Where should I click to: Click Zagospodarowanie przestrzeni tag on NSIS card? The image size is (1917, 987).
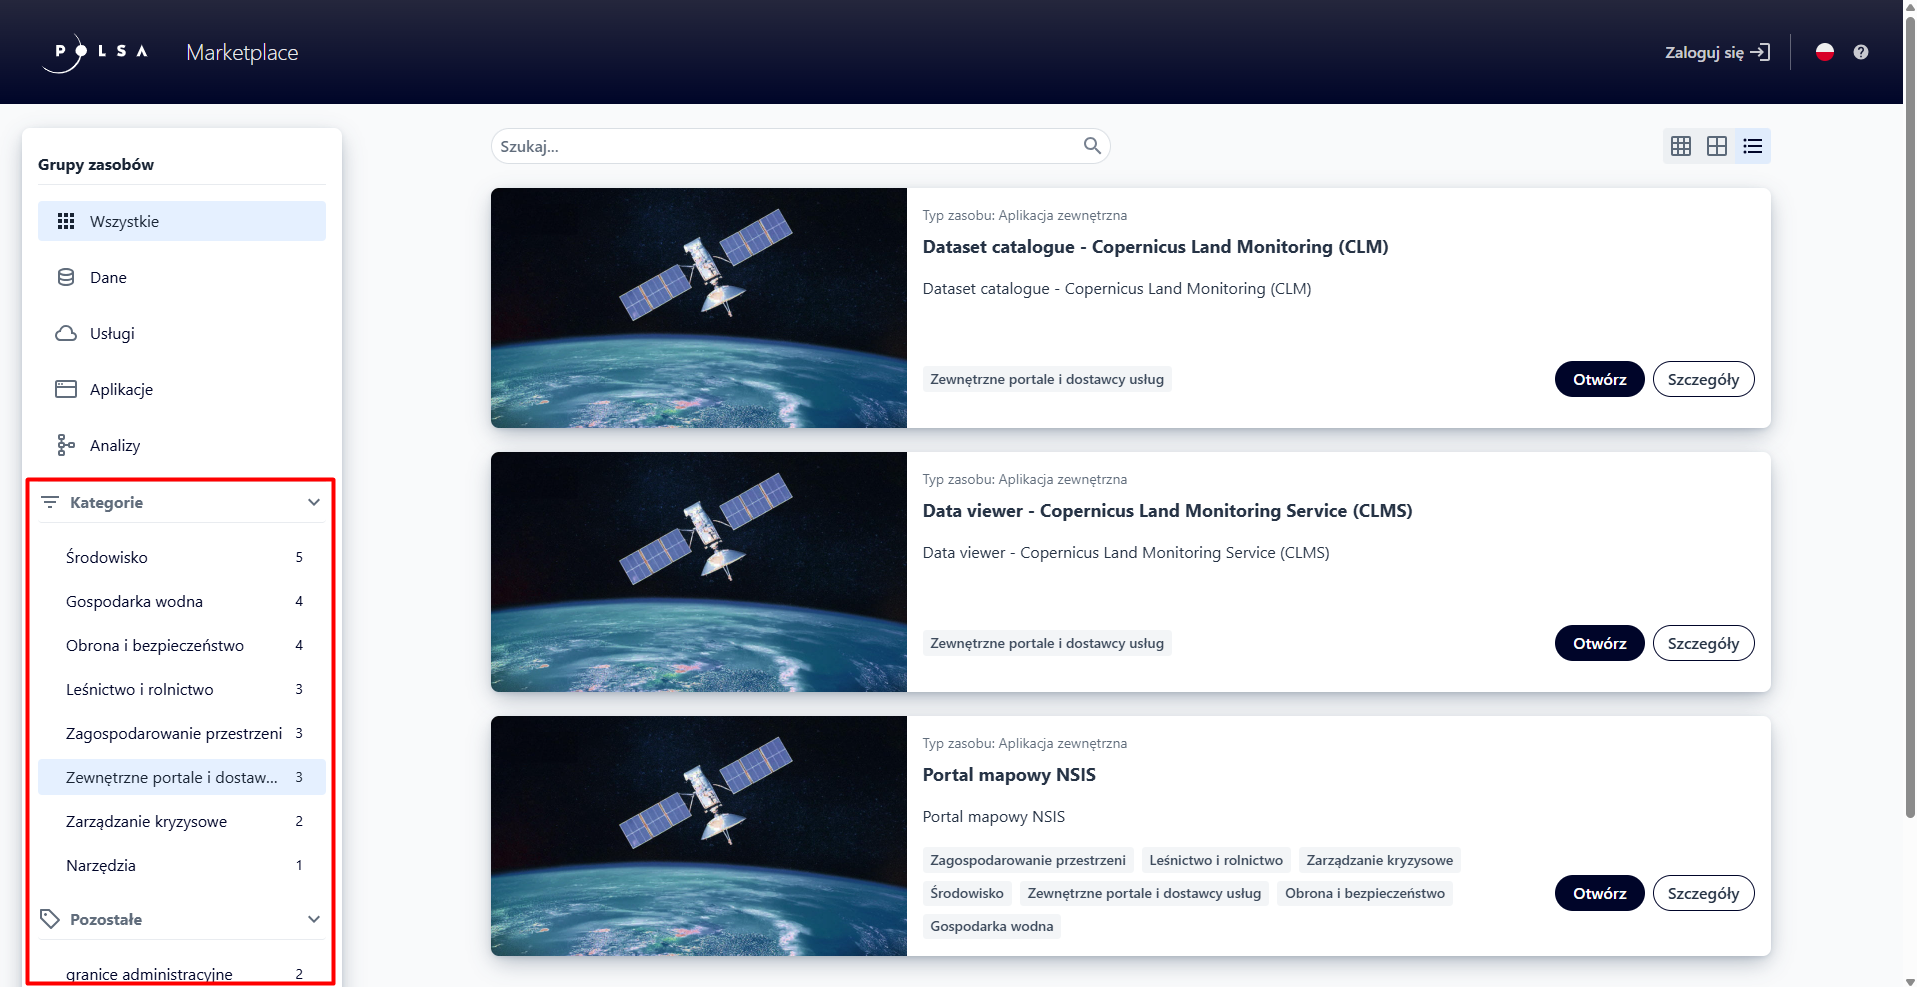tap(1028, 860)
